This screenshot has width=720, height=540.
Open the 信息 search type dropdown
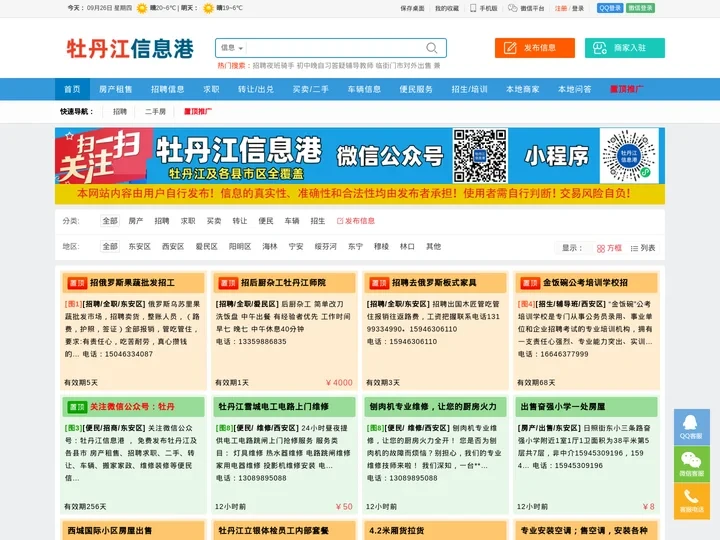(x=232, y=48)
